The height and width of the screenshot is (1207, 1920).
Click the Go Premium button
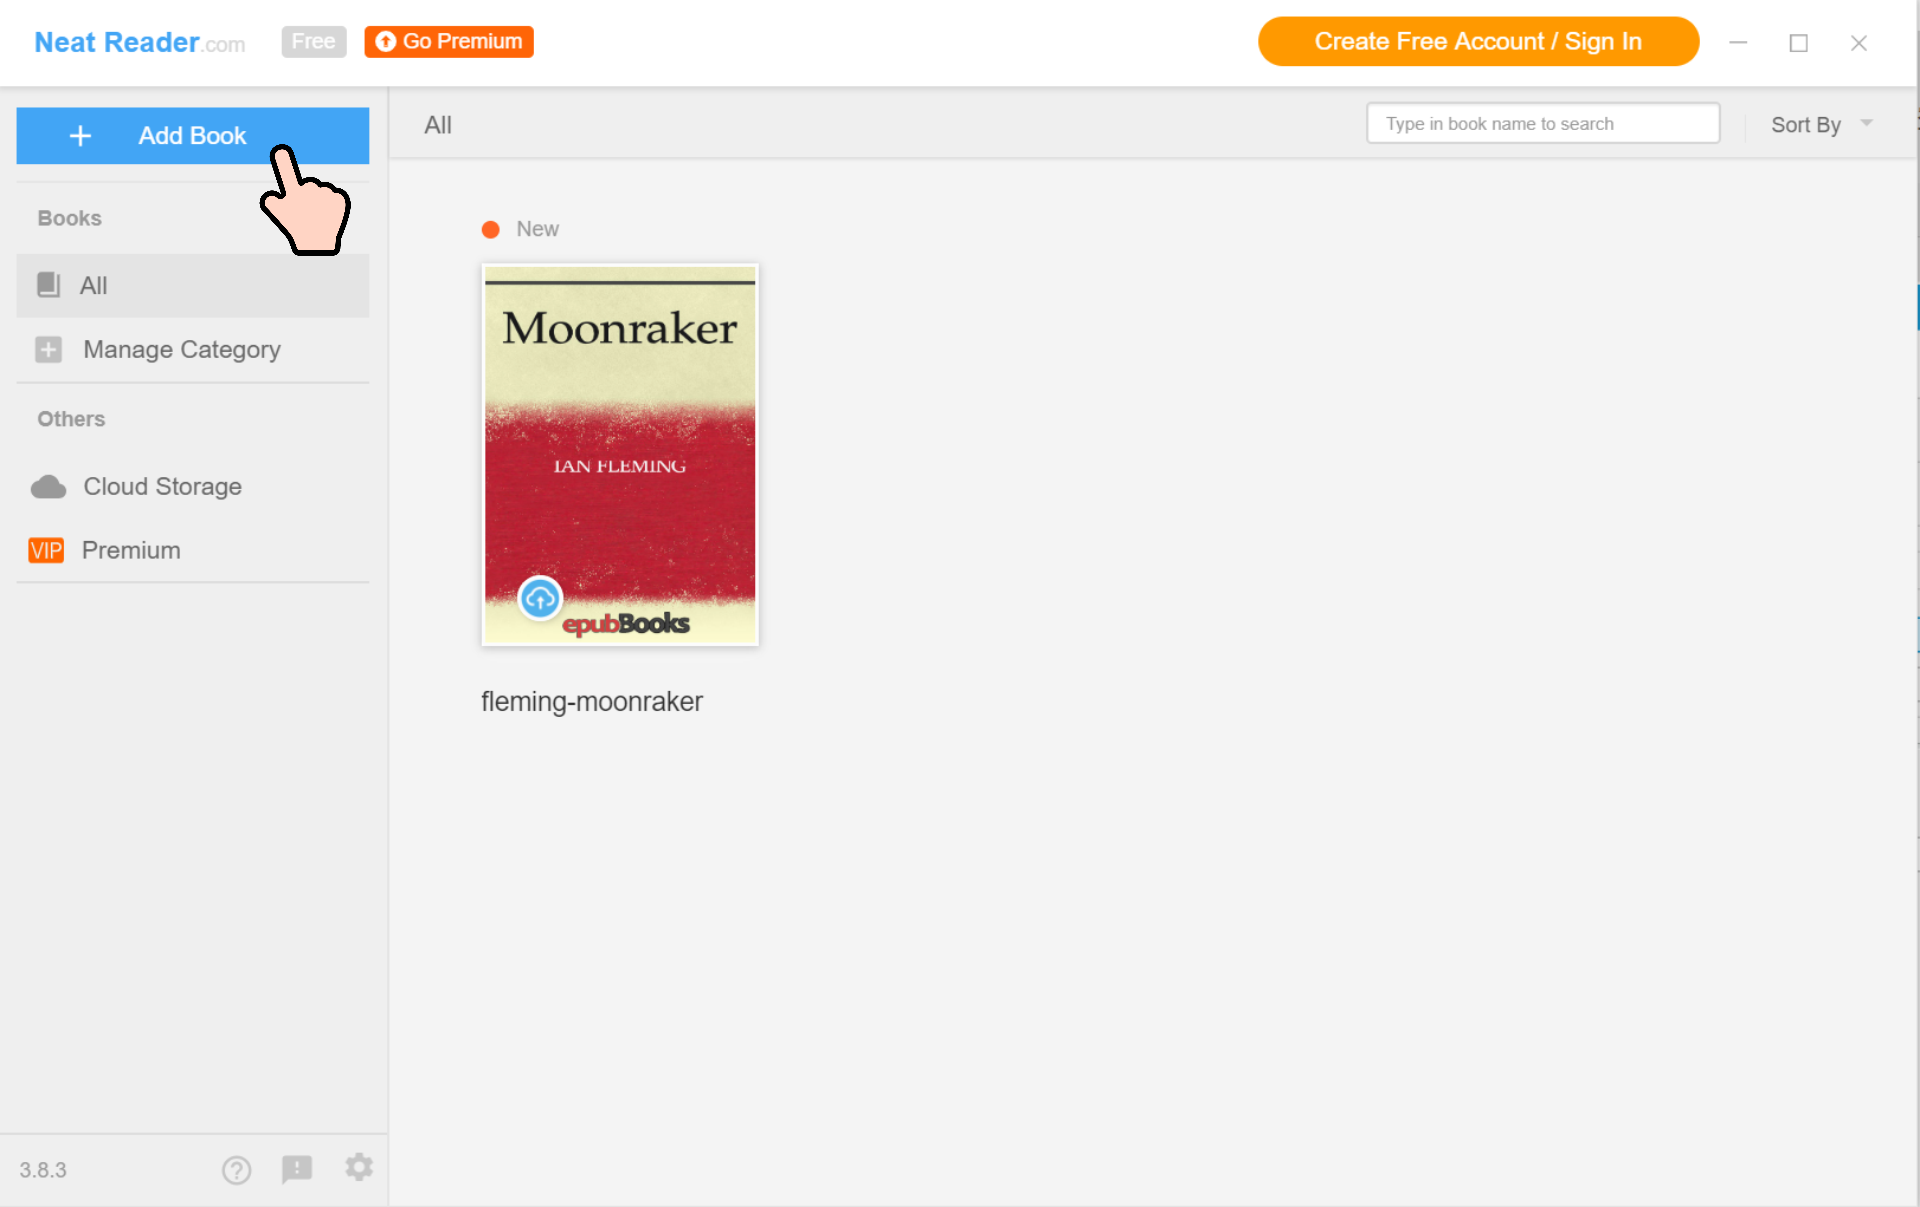click(449, 42)
